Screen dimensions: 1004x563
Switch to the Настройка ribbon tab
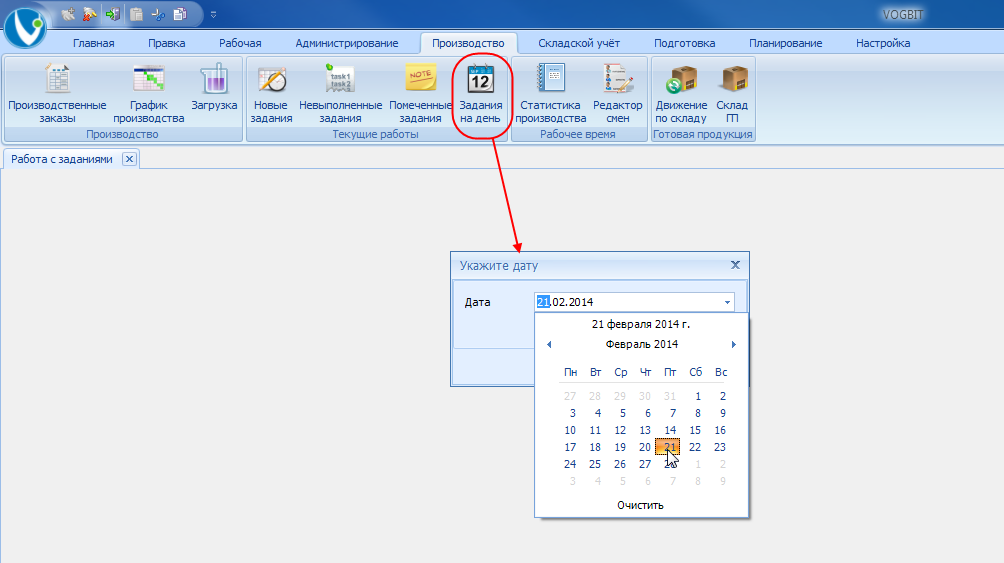883,43
